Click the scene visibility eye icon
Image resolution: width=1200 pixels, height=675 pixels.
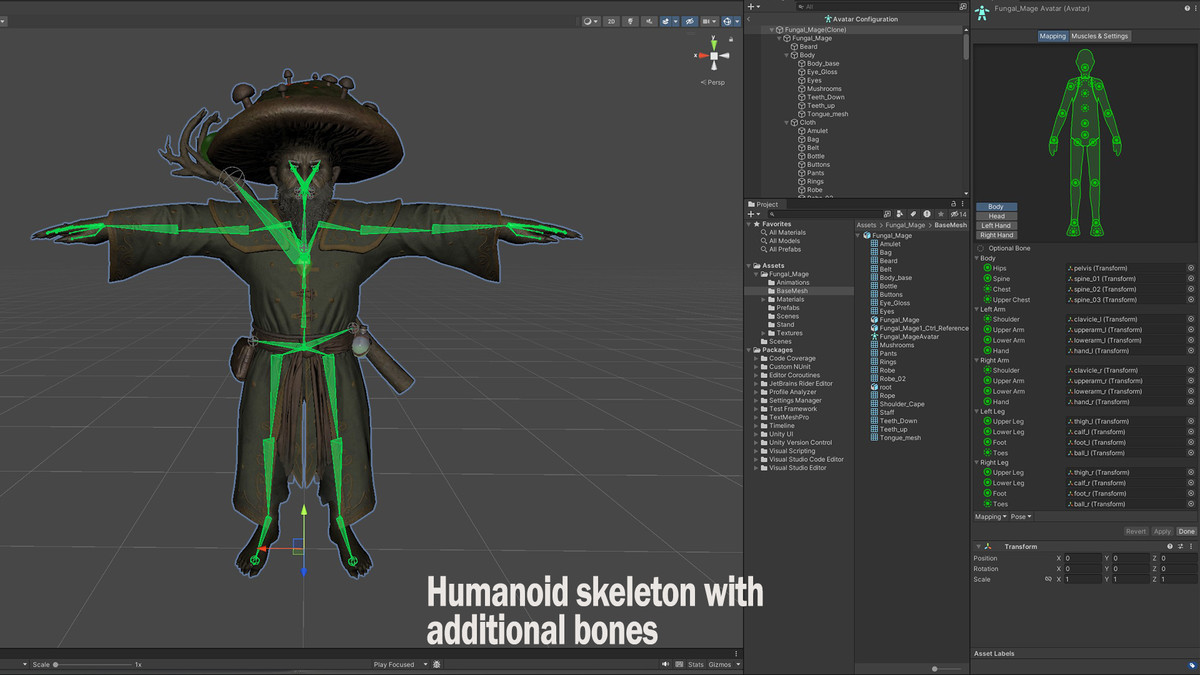pos(690,21)
